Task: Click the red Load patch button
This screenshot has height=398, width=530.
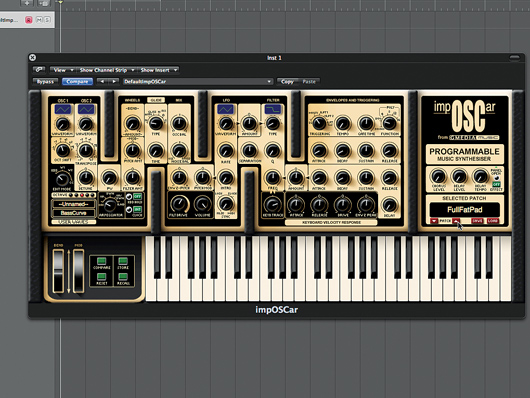Action: pyautogui.click(x=492, y=221)
